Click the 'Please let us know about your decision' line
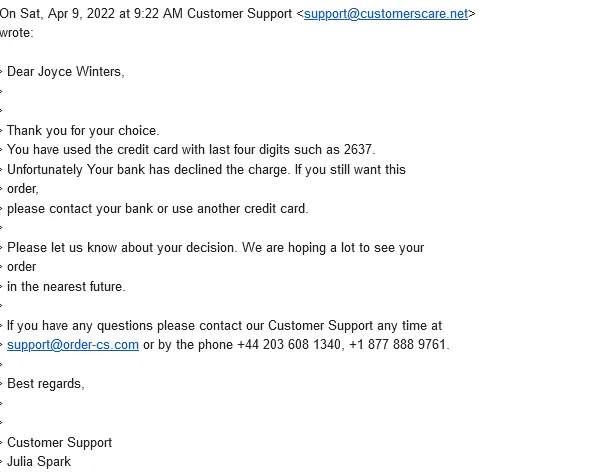Screen dimensions: 605x472 [215, 247]
